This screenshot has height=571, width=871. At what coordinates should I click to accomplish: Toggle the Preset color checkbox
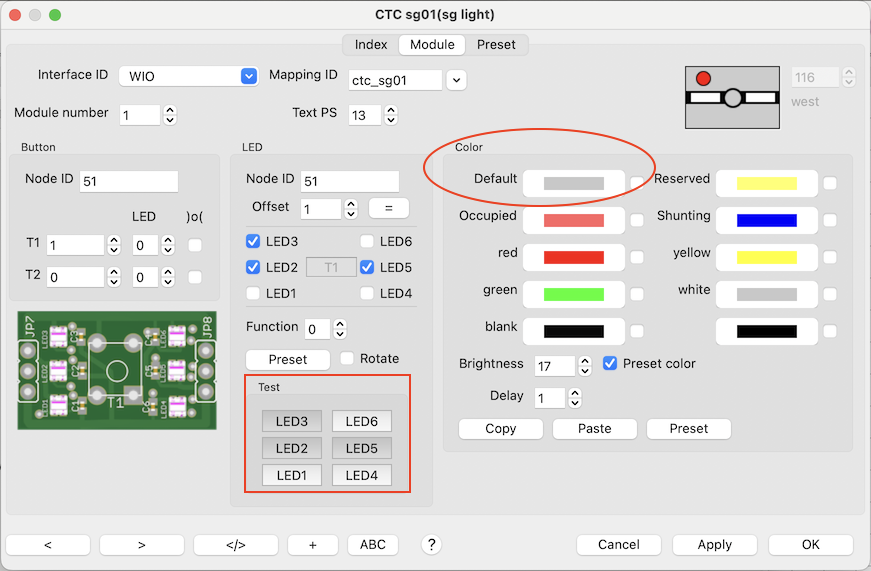click(x=611, y=364)
